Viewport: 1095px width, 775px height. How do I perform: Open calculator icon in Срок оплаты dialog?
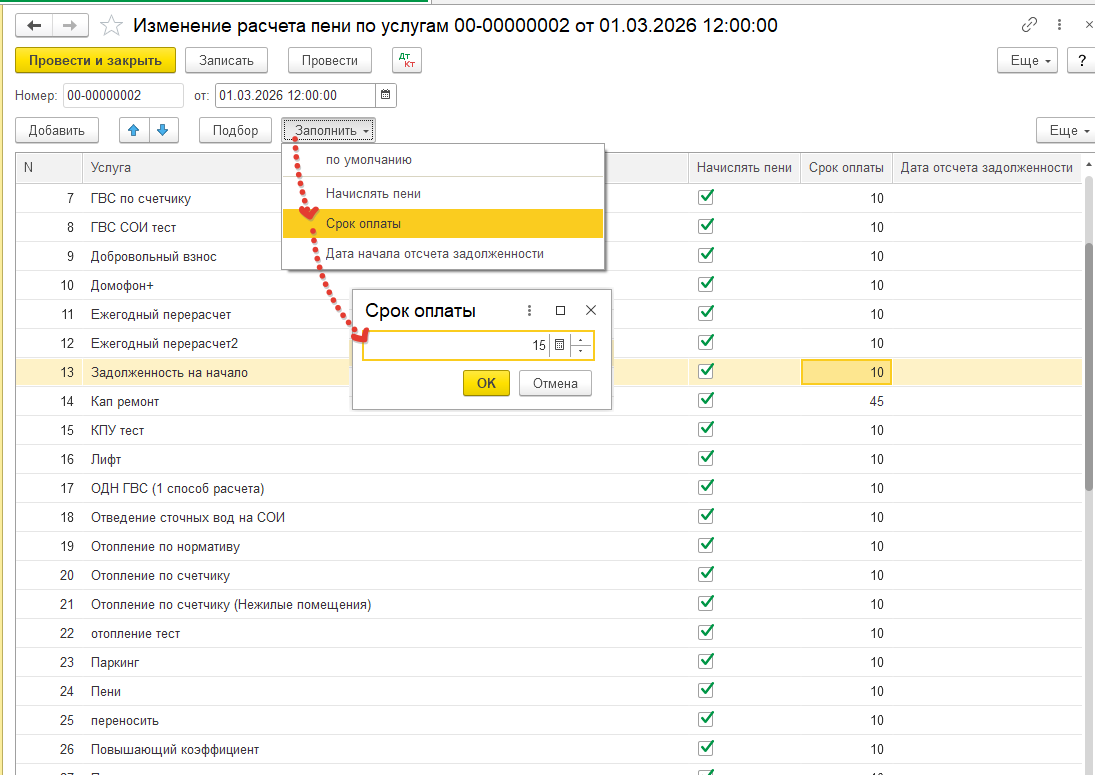559,345
